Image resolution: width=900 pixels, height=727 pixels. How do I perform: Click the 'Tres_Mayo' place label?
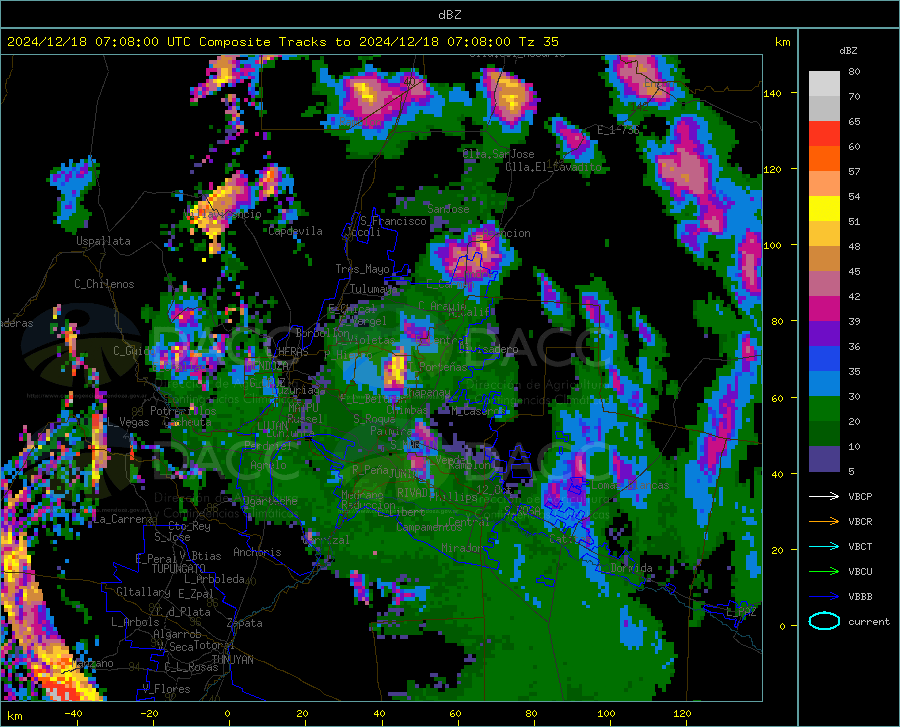[362, 269]
